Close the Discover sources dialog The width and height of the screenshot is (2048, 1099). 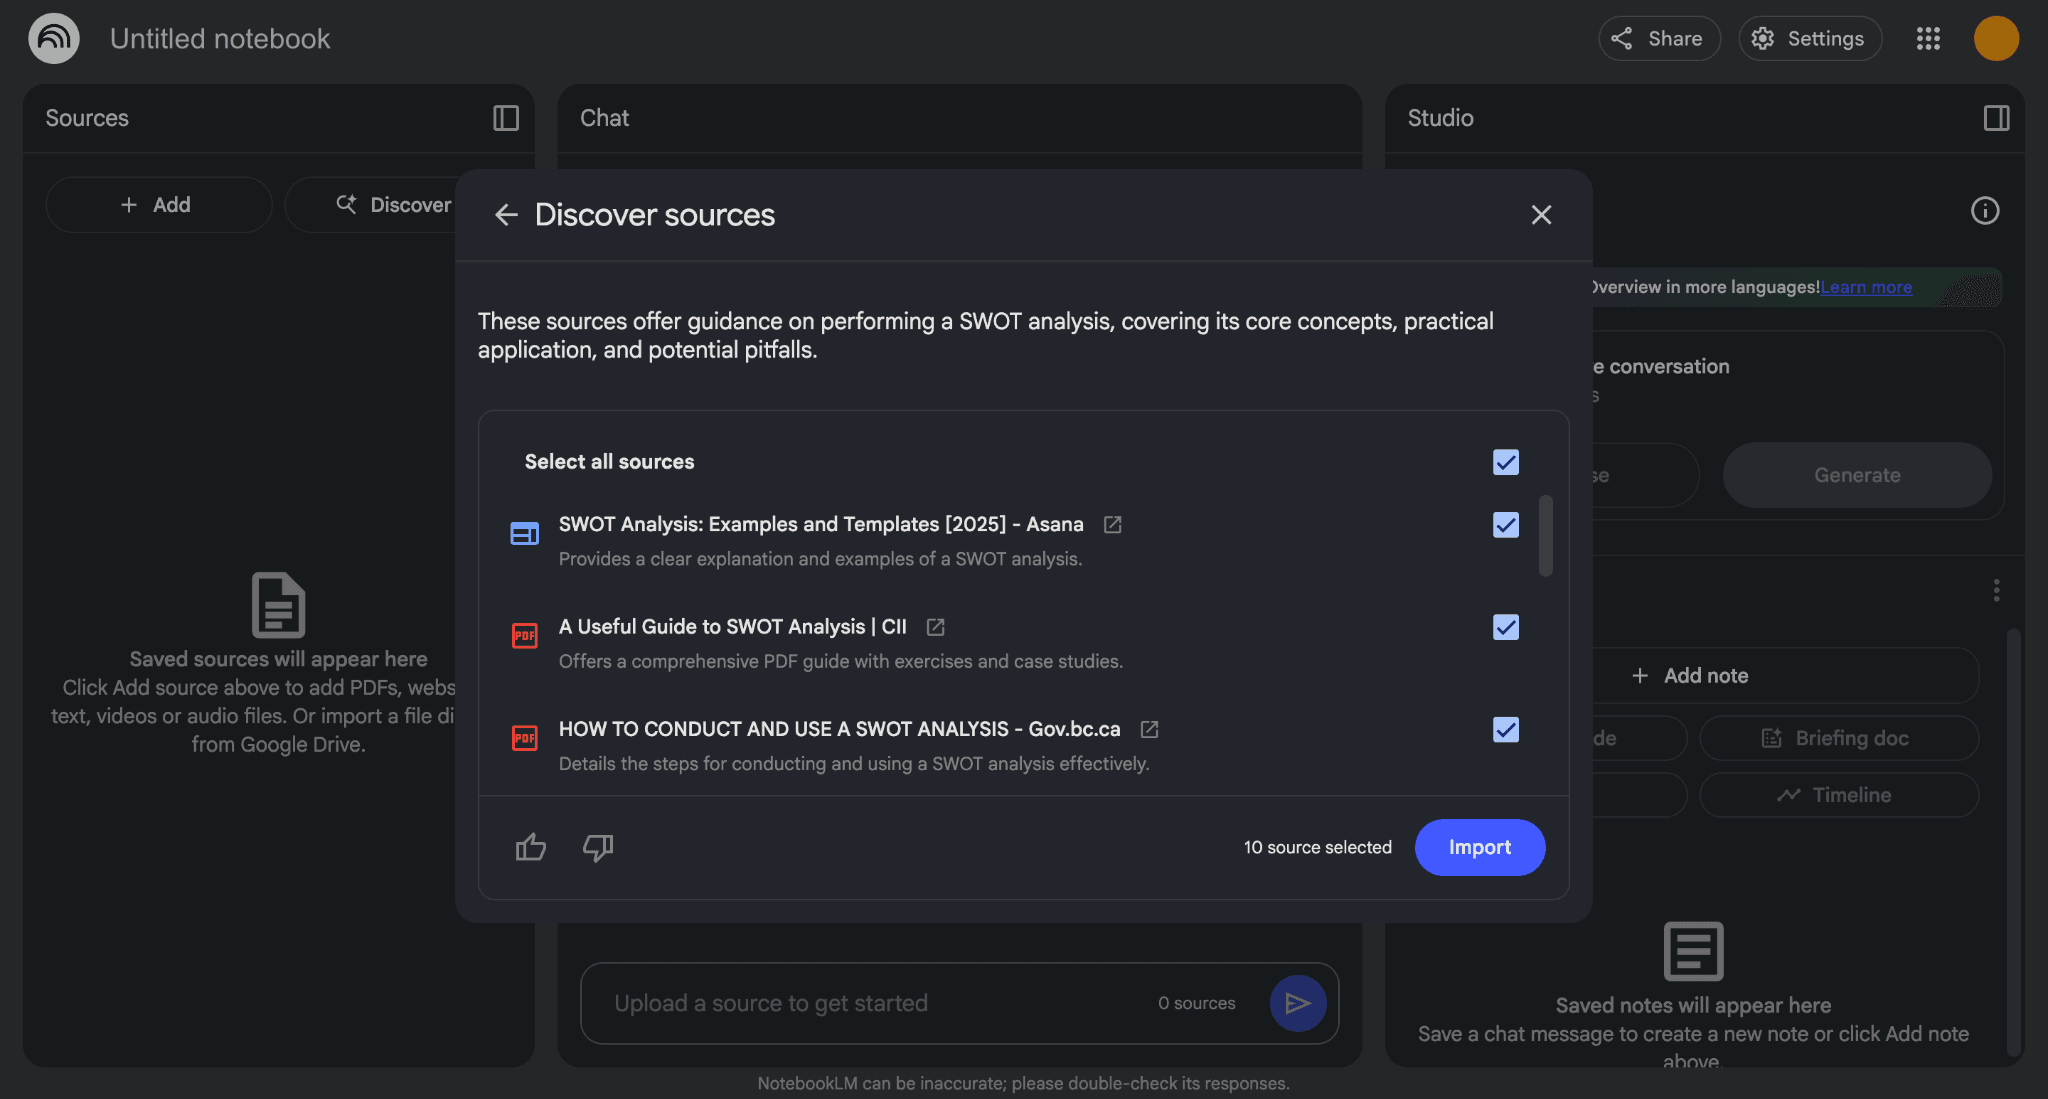[x=1541, y=215]
